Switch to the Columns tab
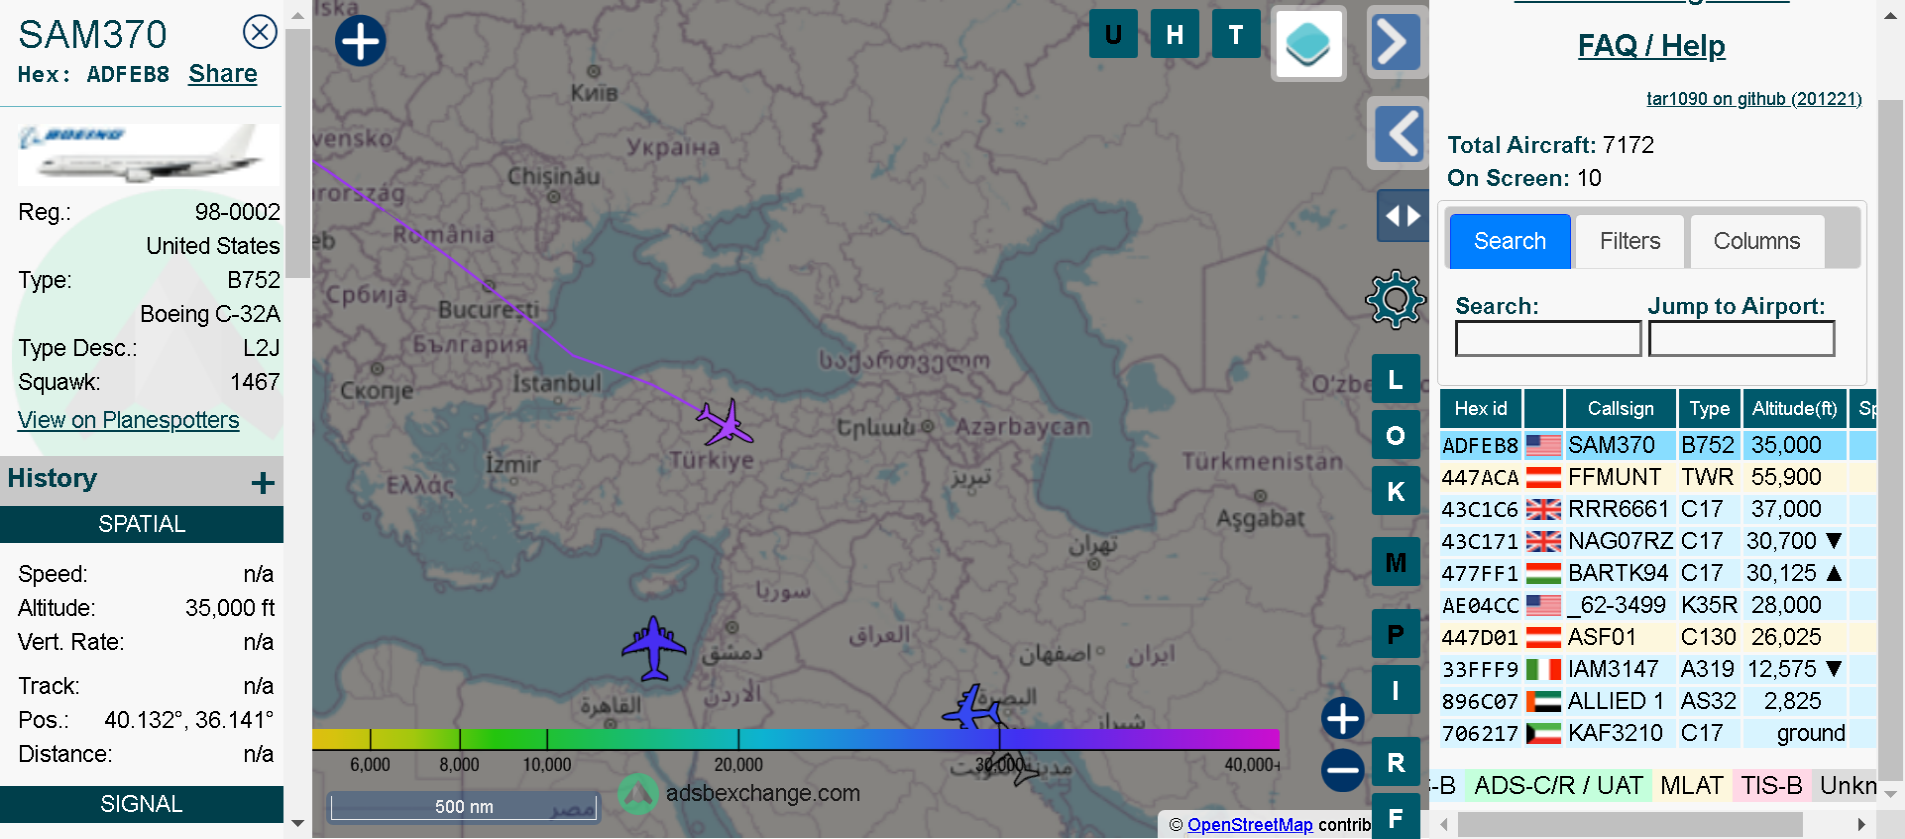The width and height of the screenshot is (1905, 839). [1757, 241]
